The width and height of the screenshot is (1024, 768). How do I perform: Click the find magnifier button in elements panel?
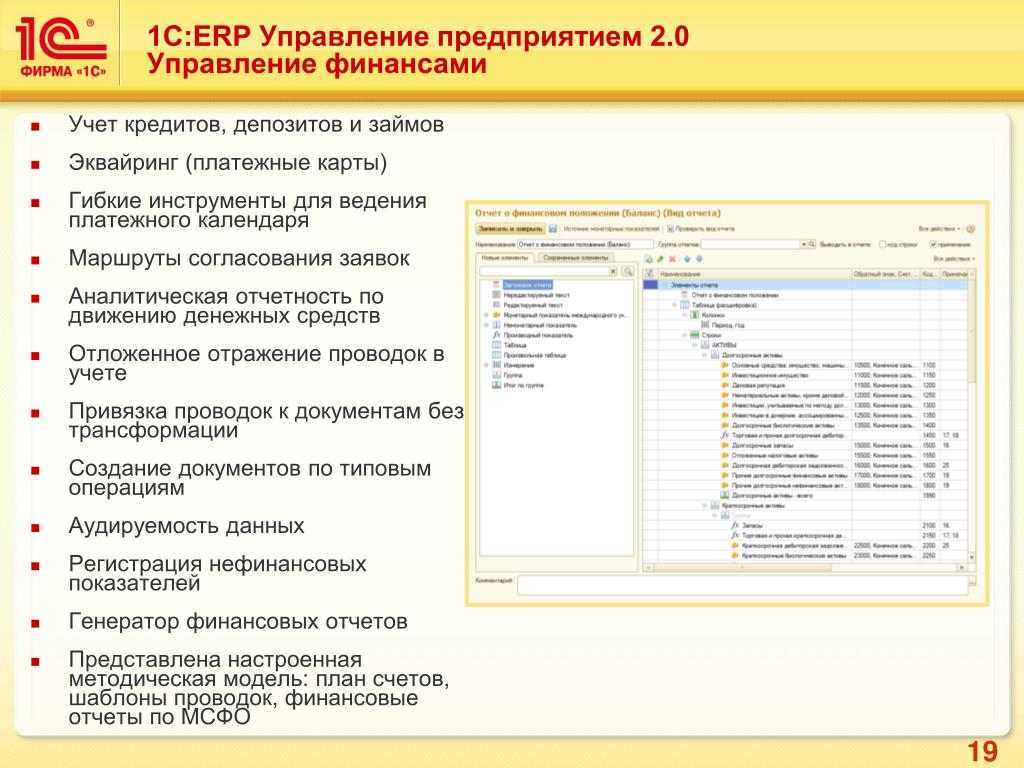click(628, 271)
